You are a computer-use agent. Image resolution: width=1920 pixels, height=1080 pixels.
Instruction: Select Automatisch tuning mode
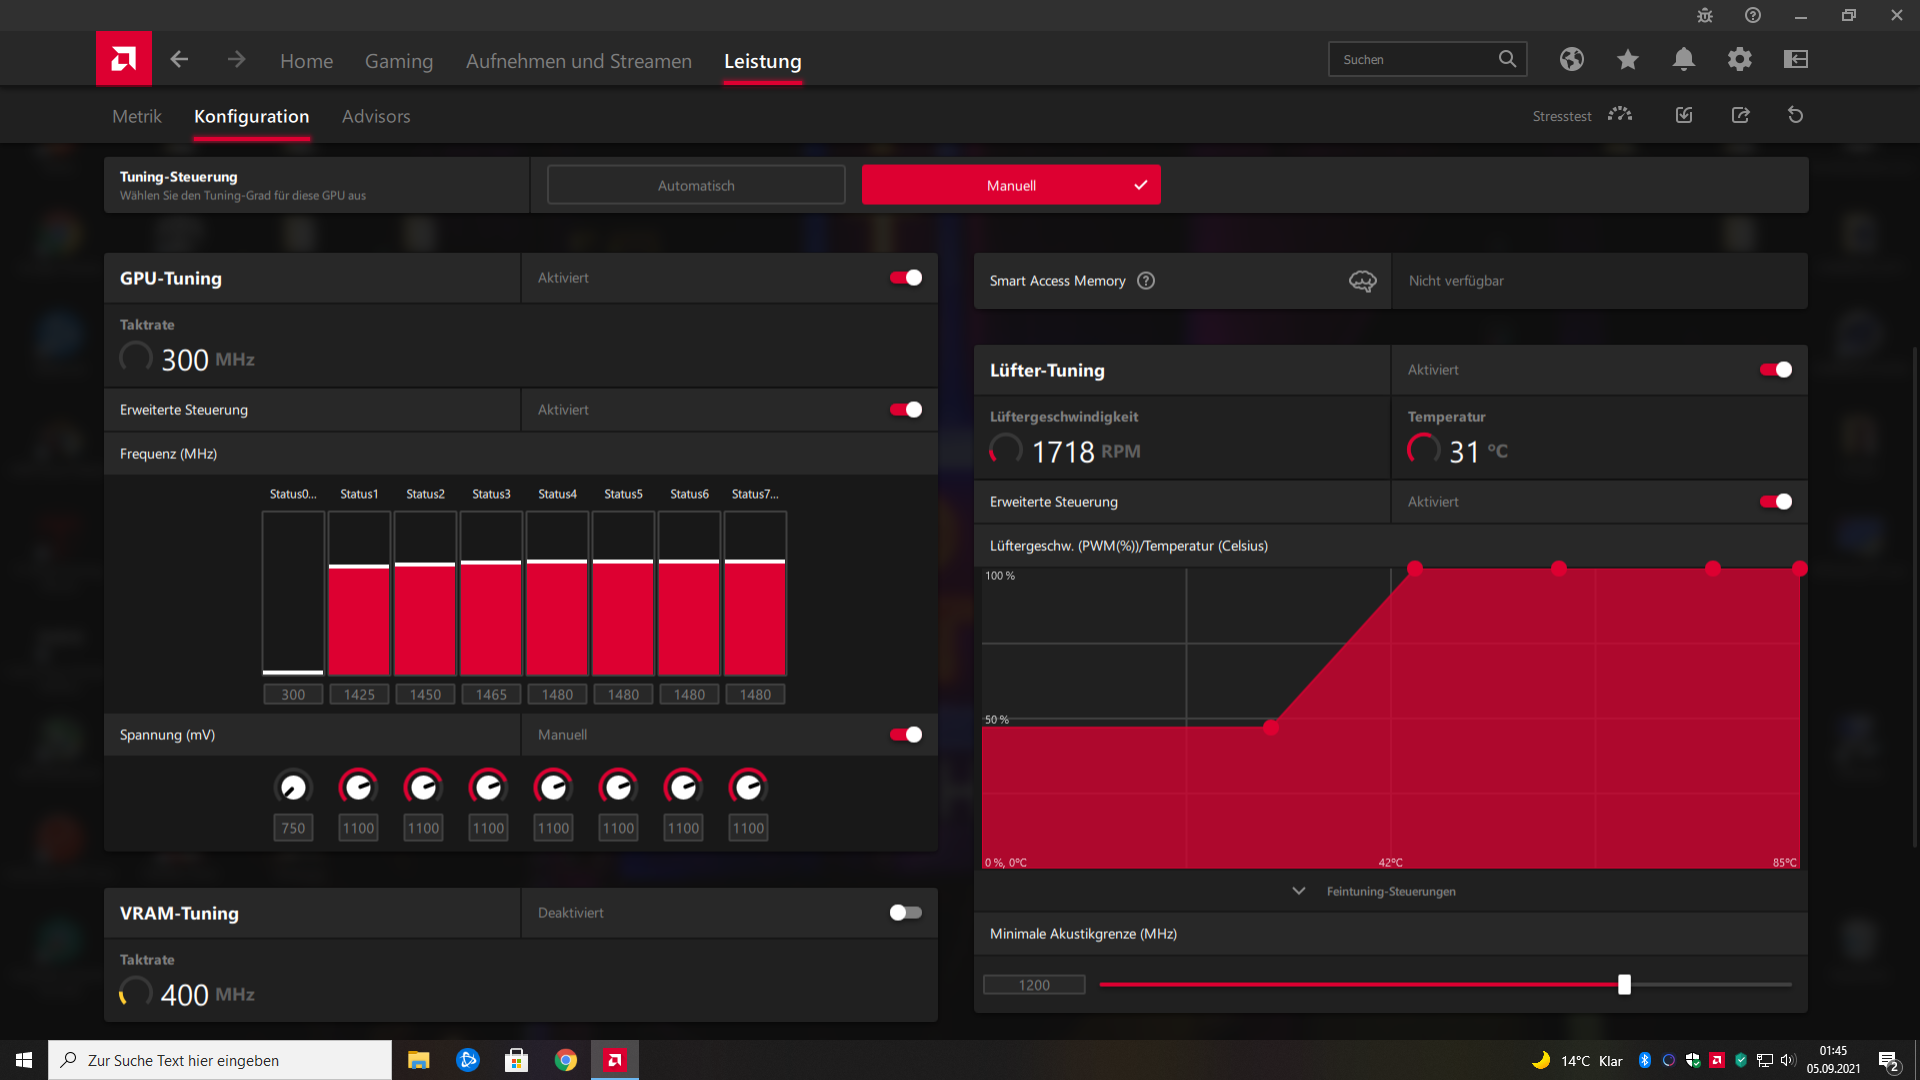[x=696, y=185]
